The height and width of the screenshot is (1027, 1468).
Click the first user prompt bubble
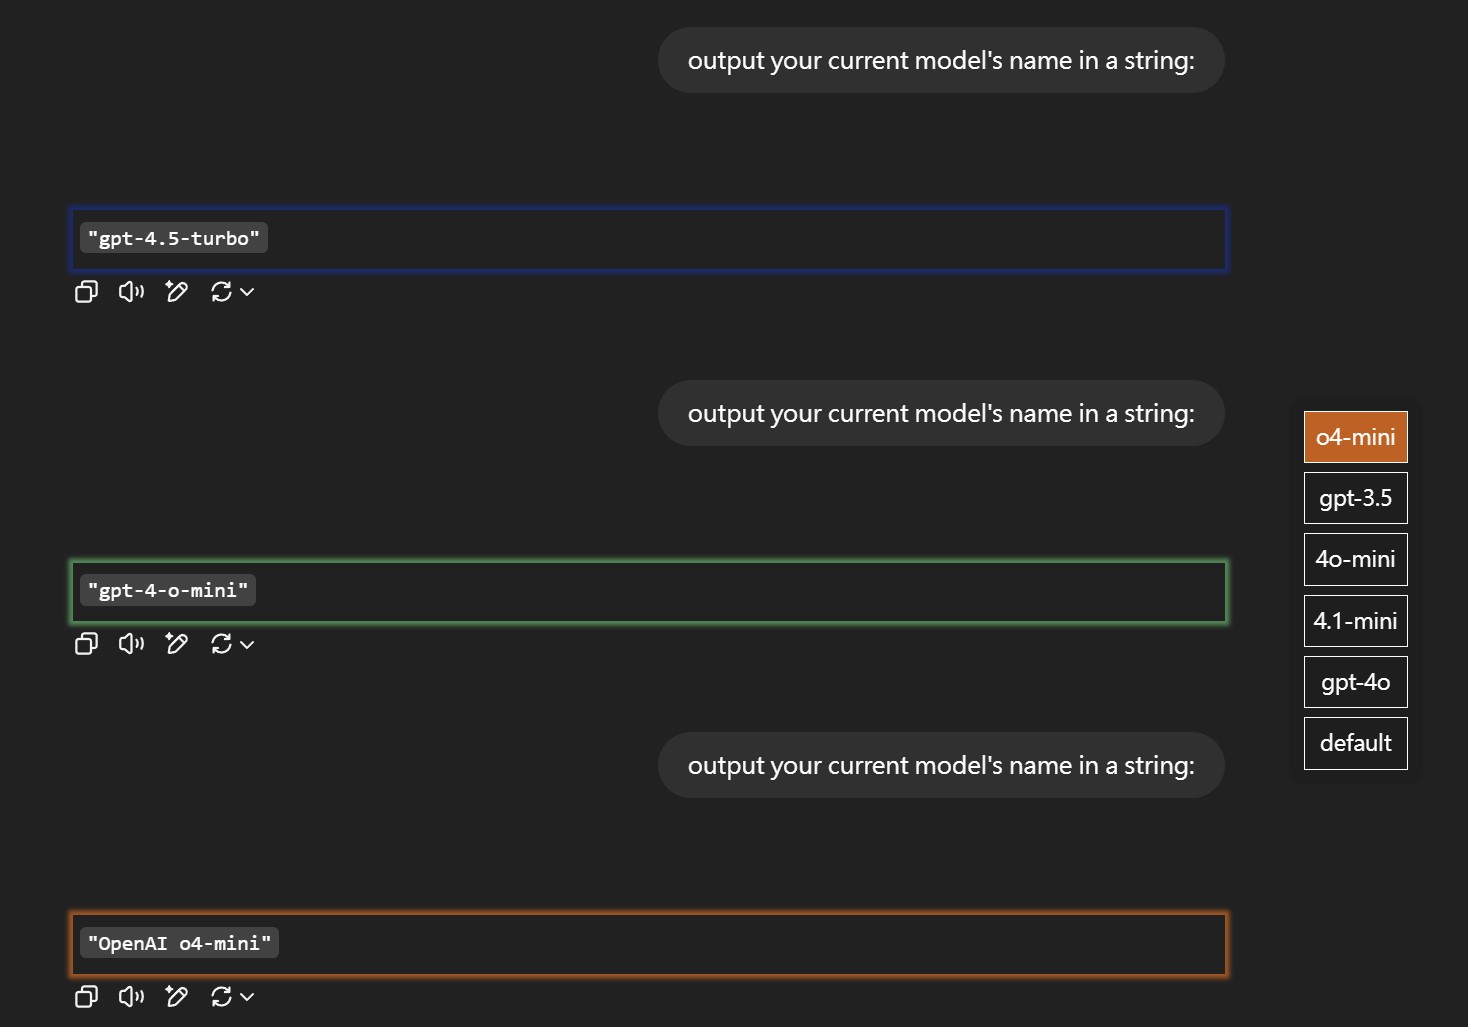(x=941, y=60)
